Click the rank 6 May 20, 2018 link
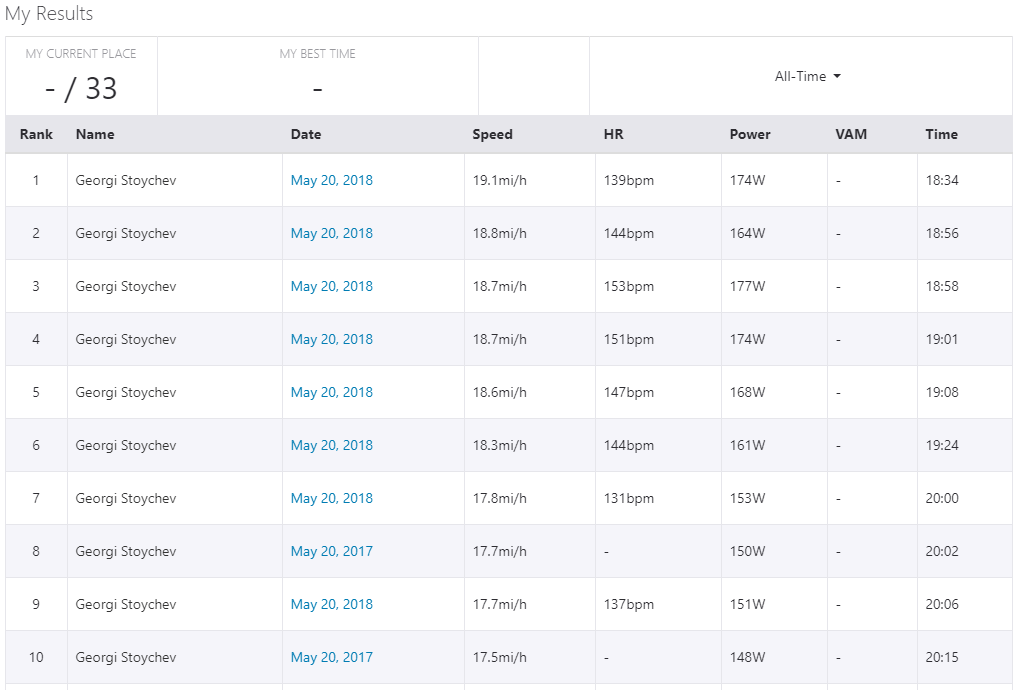 coord(331,446)
